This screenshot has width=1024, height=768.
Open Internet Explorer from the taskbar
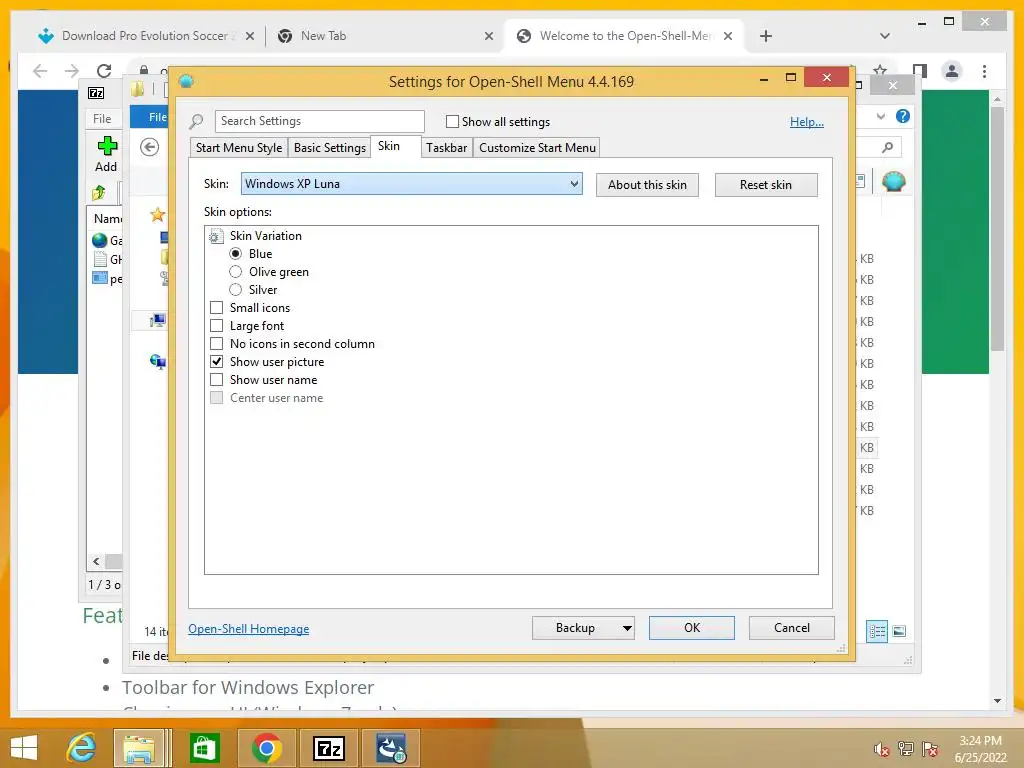pos(82,748)
